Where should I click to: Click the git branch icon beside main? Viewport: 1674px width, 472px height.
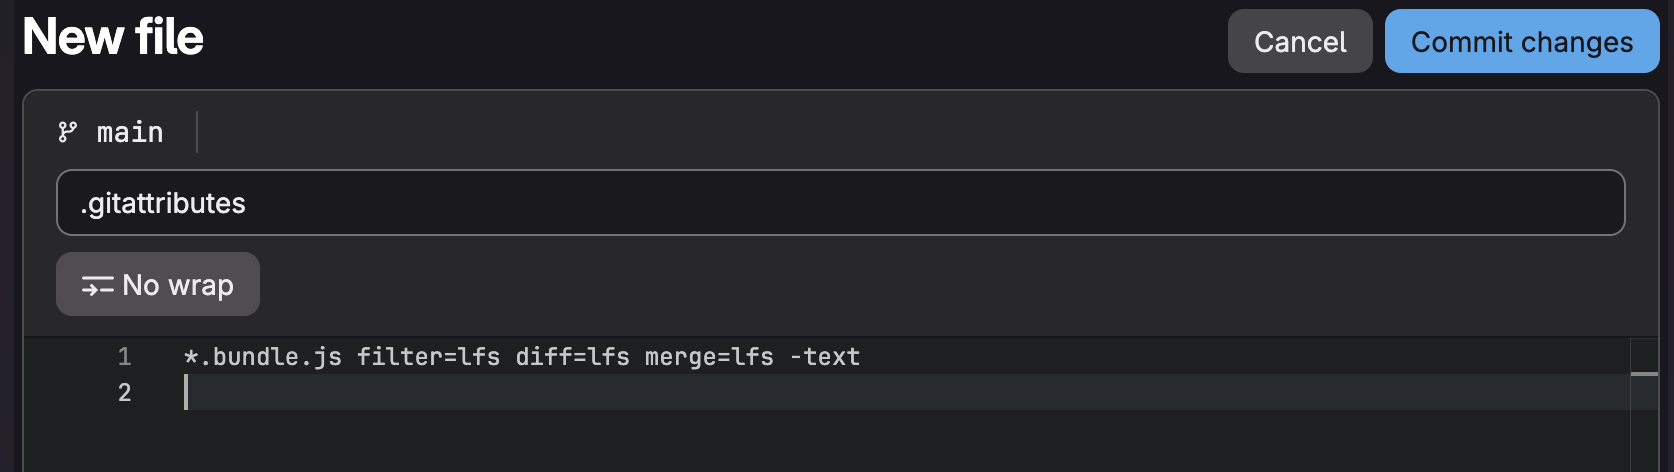(x=68, y=132)
